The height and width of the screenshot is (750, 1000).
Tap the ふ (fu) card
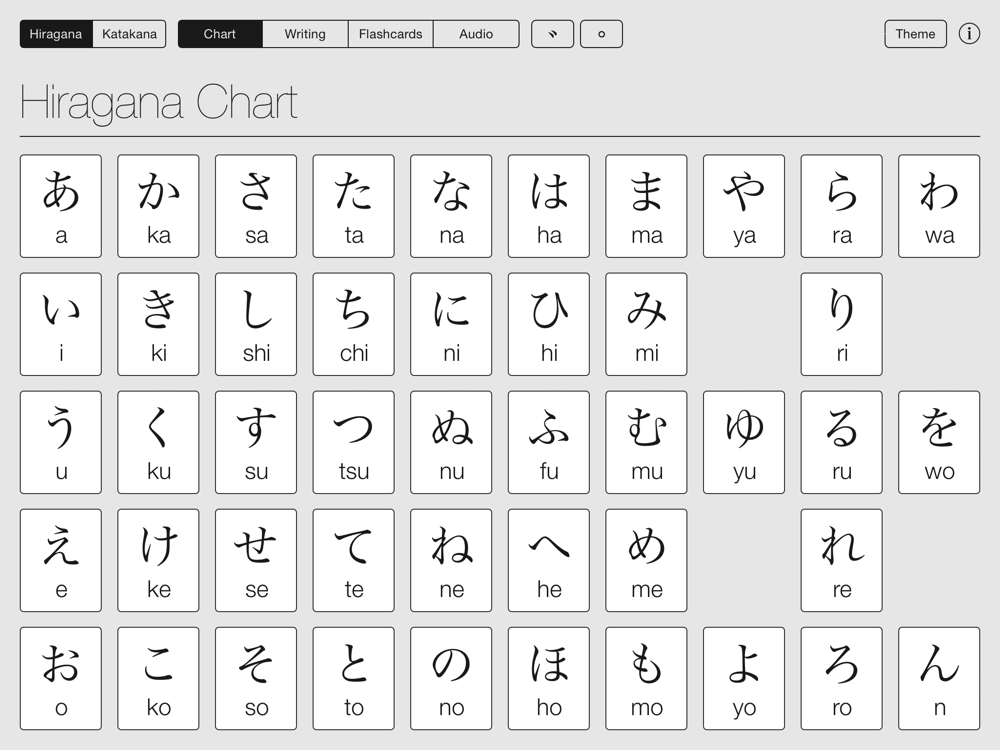coord(548,442)
